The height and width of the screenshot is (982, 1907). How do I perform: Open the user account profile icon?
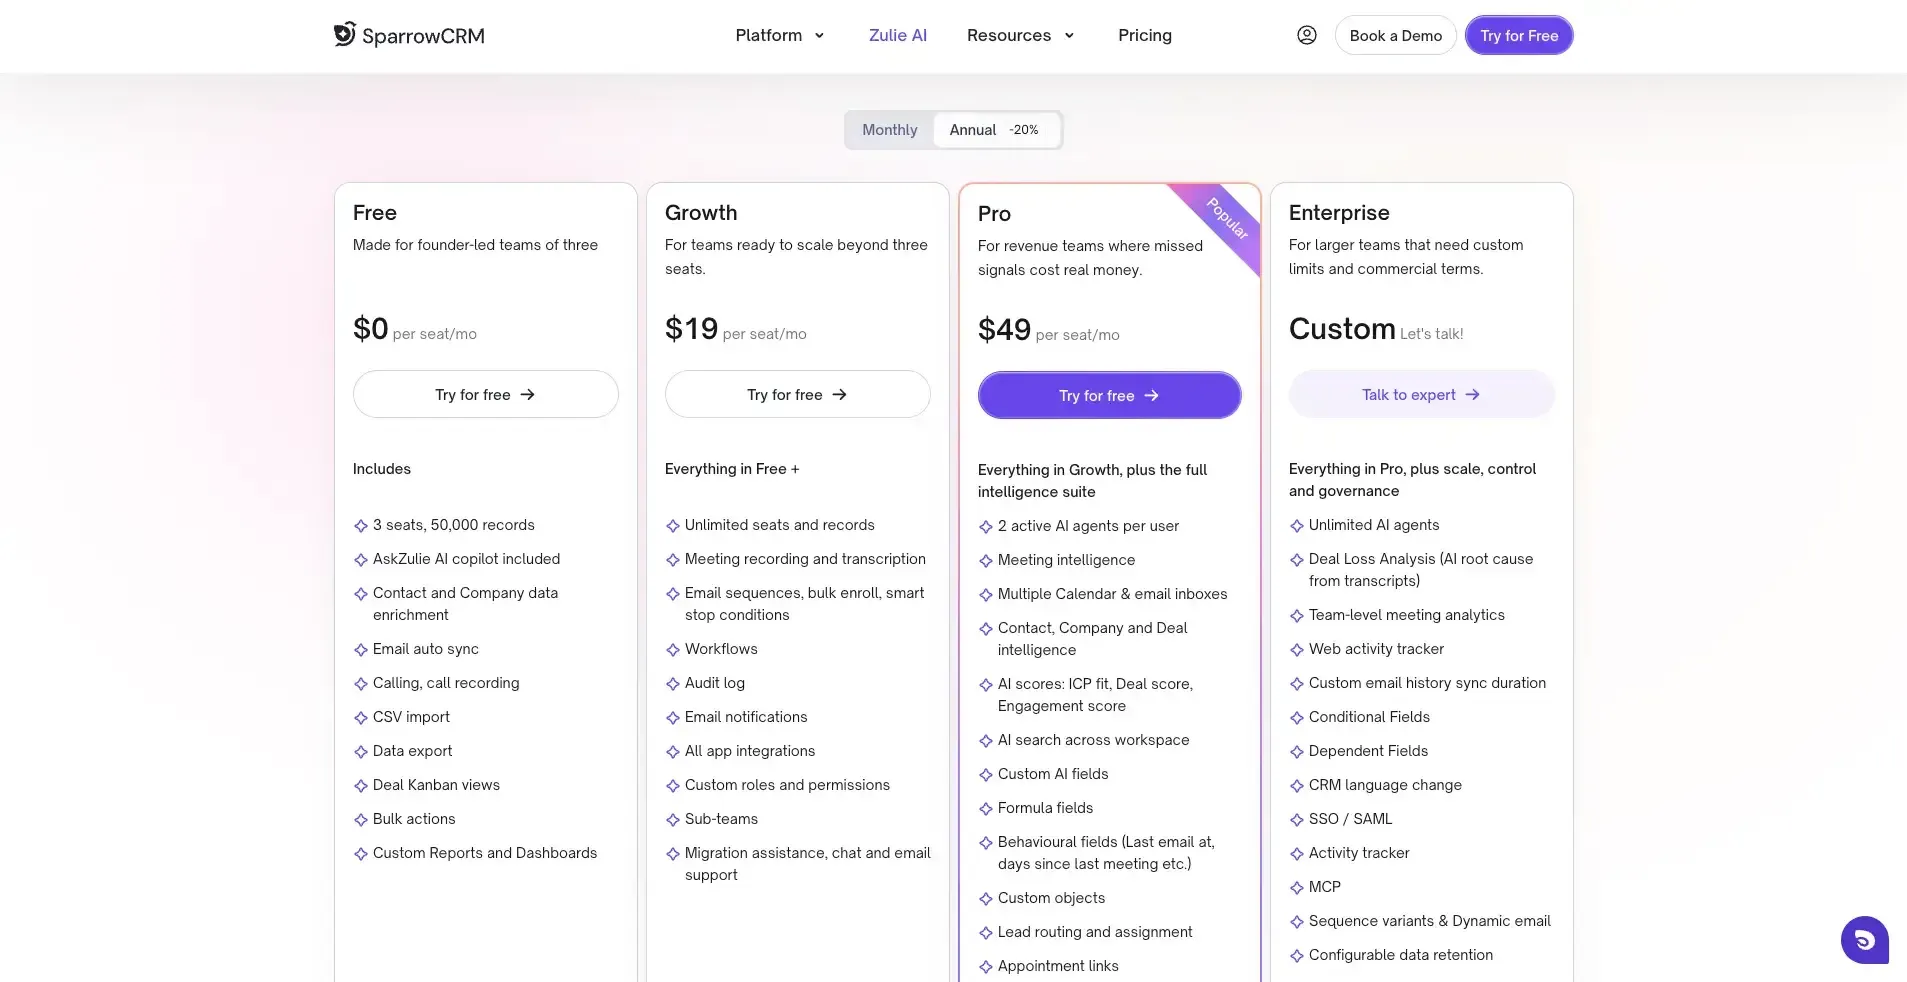pyautogui.click(x=1306, y=35)
